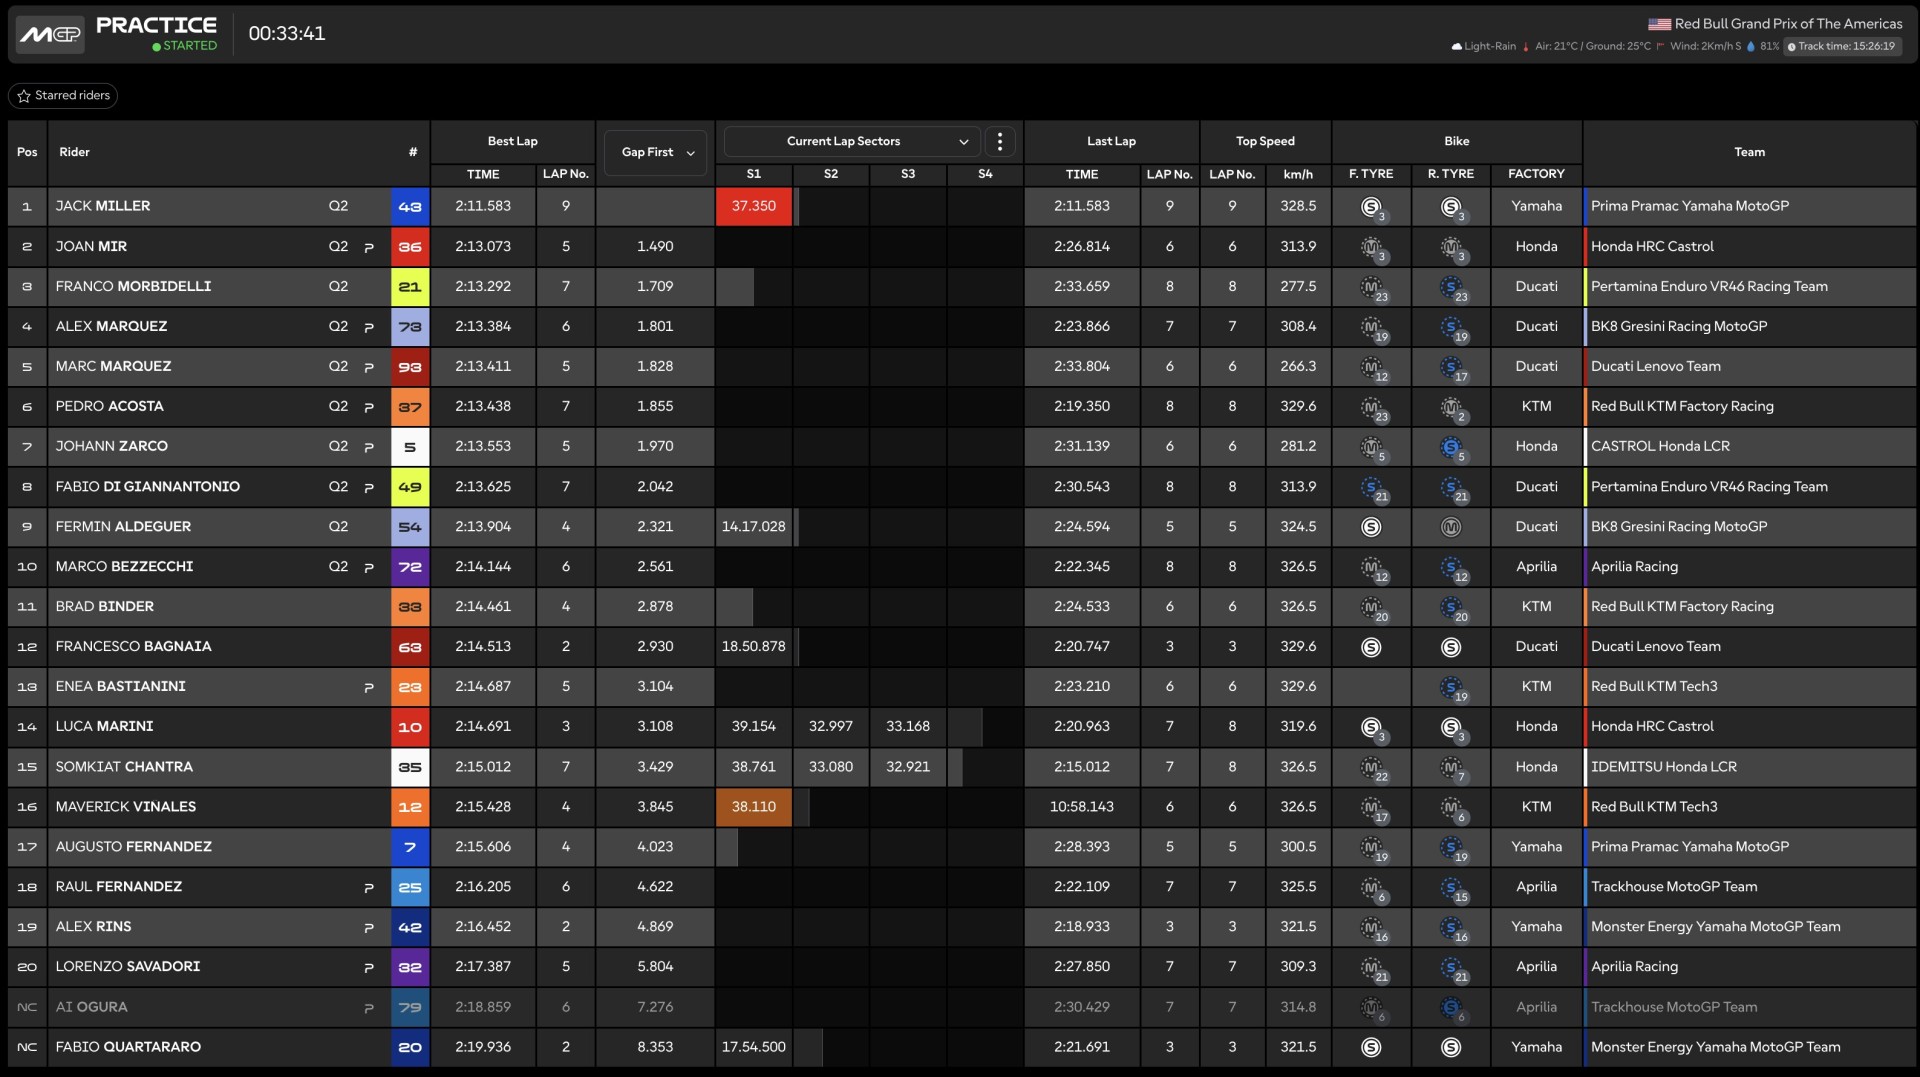This screenshot has height=1077, width=1920.
Task: Click Fabio Quartararo's front tyre icon
Action: (x=1371, y=1047)
